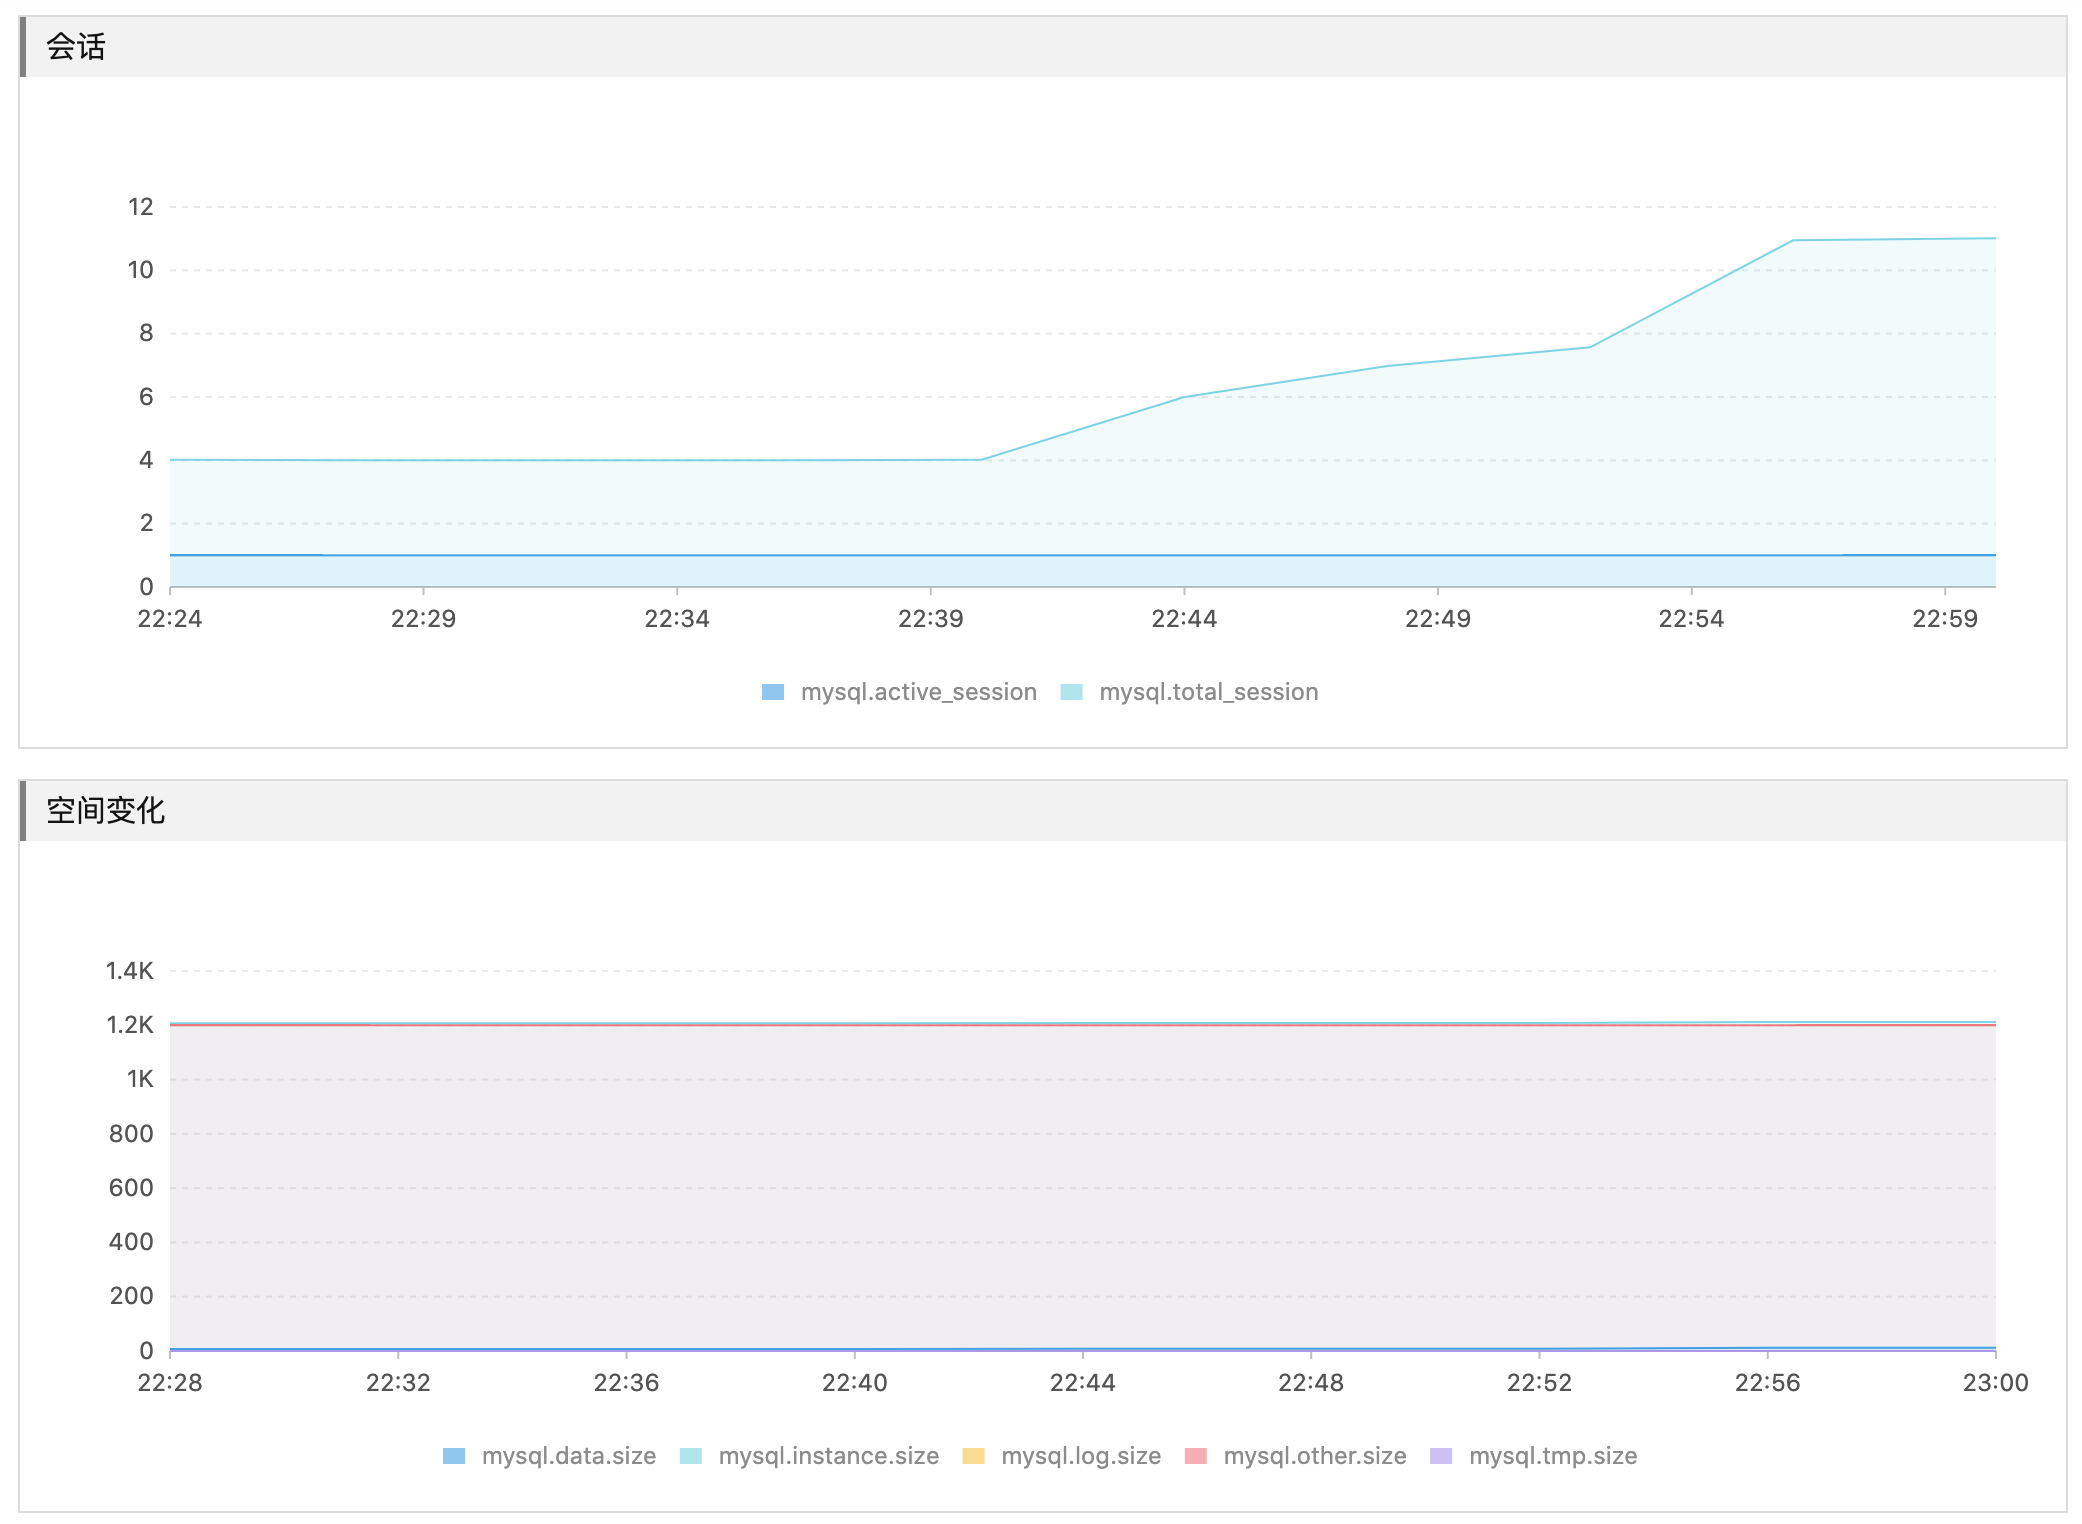Image resolution: width=2082 pixels, height=1524 pixels.
Task: Click the 22:44 tick on session chart
Action: click(1184, 619)
